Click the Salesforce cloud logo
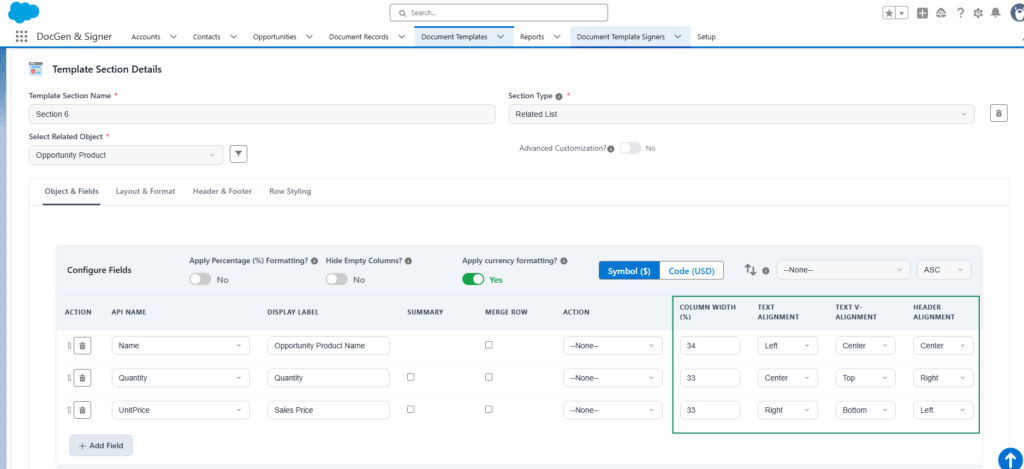Viewport: 1024px width, 469px height. coord(24,12)
